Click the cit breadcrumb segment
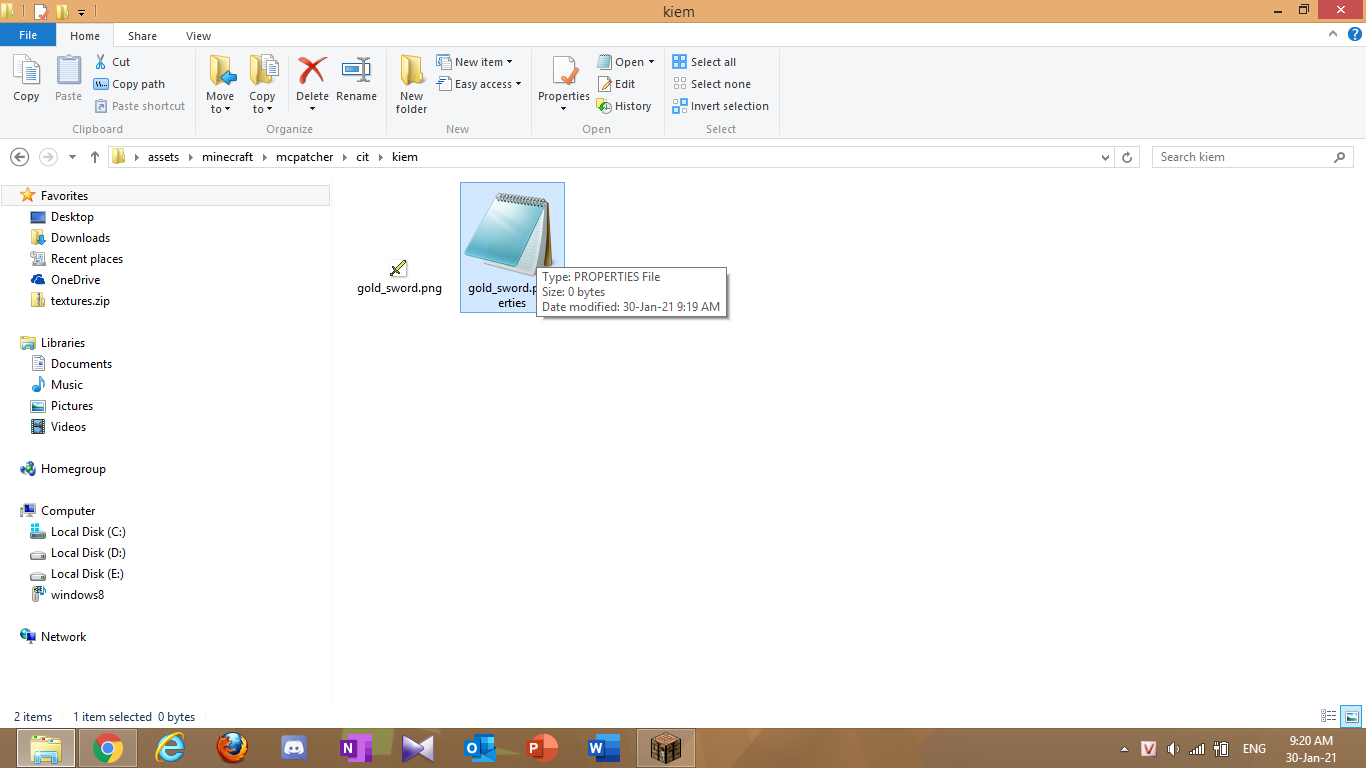The image size is (1366, 768). click(363, 157)
